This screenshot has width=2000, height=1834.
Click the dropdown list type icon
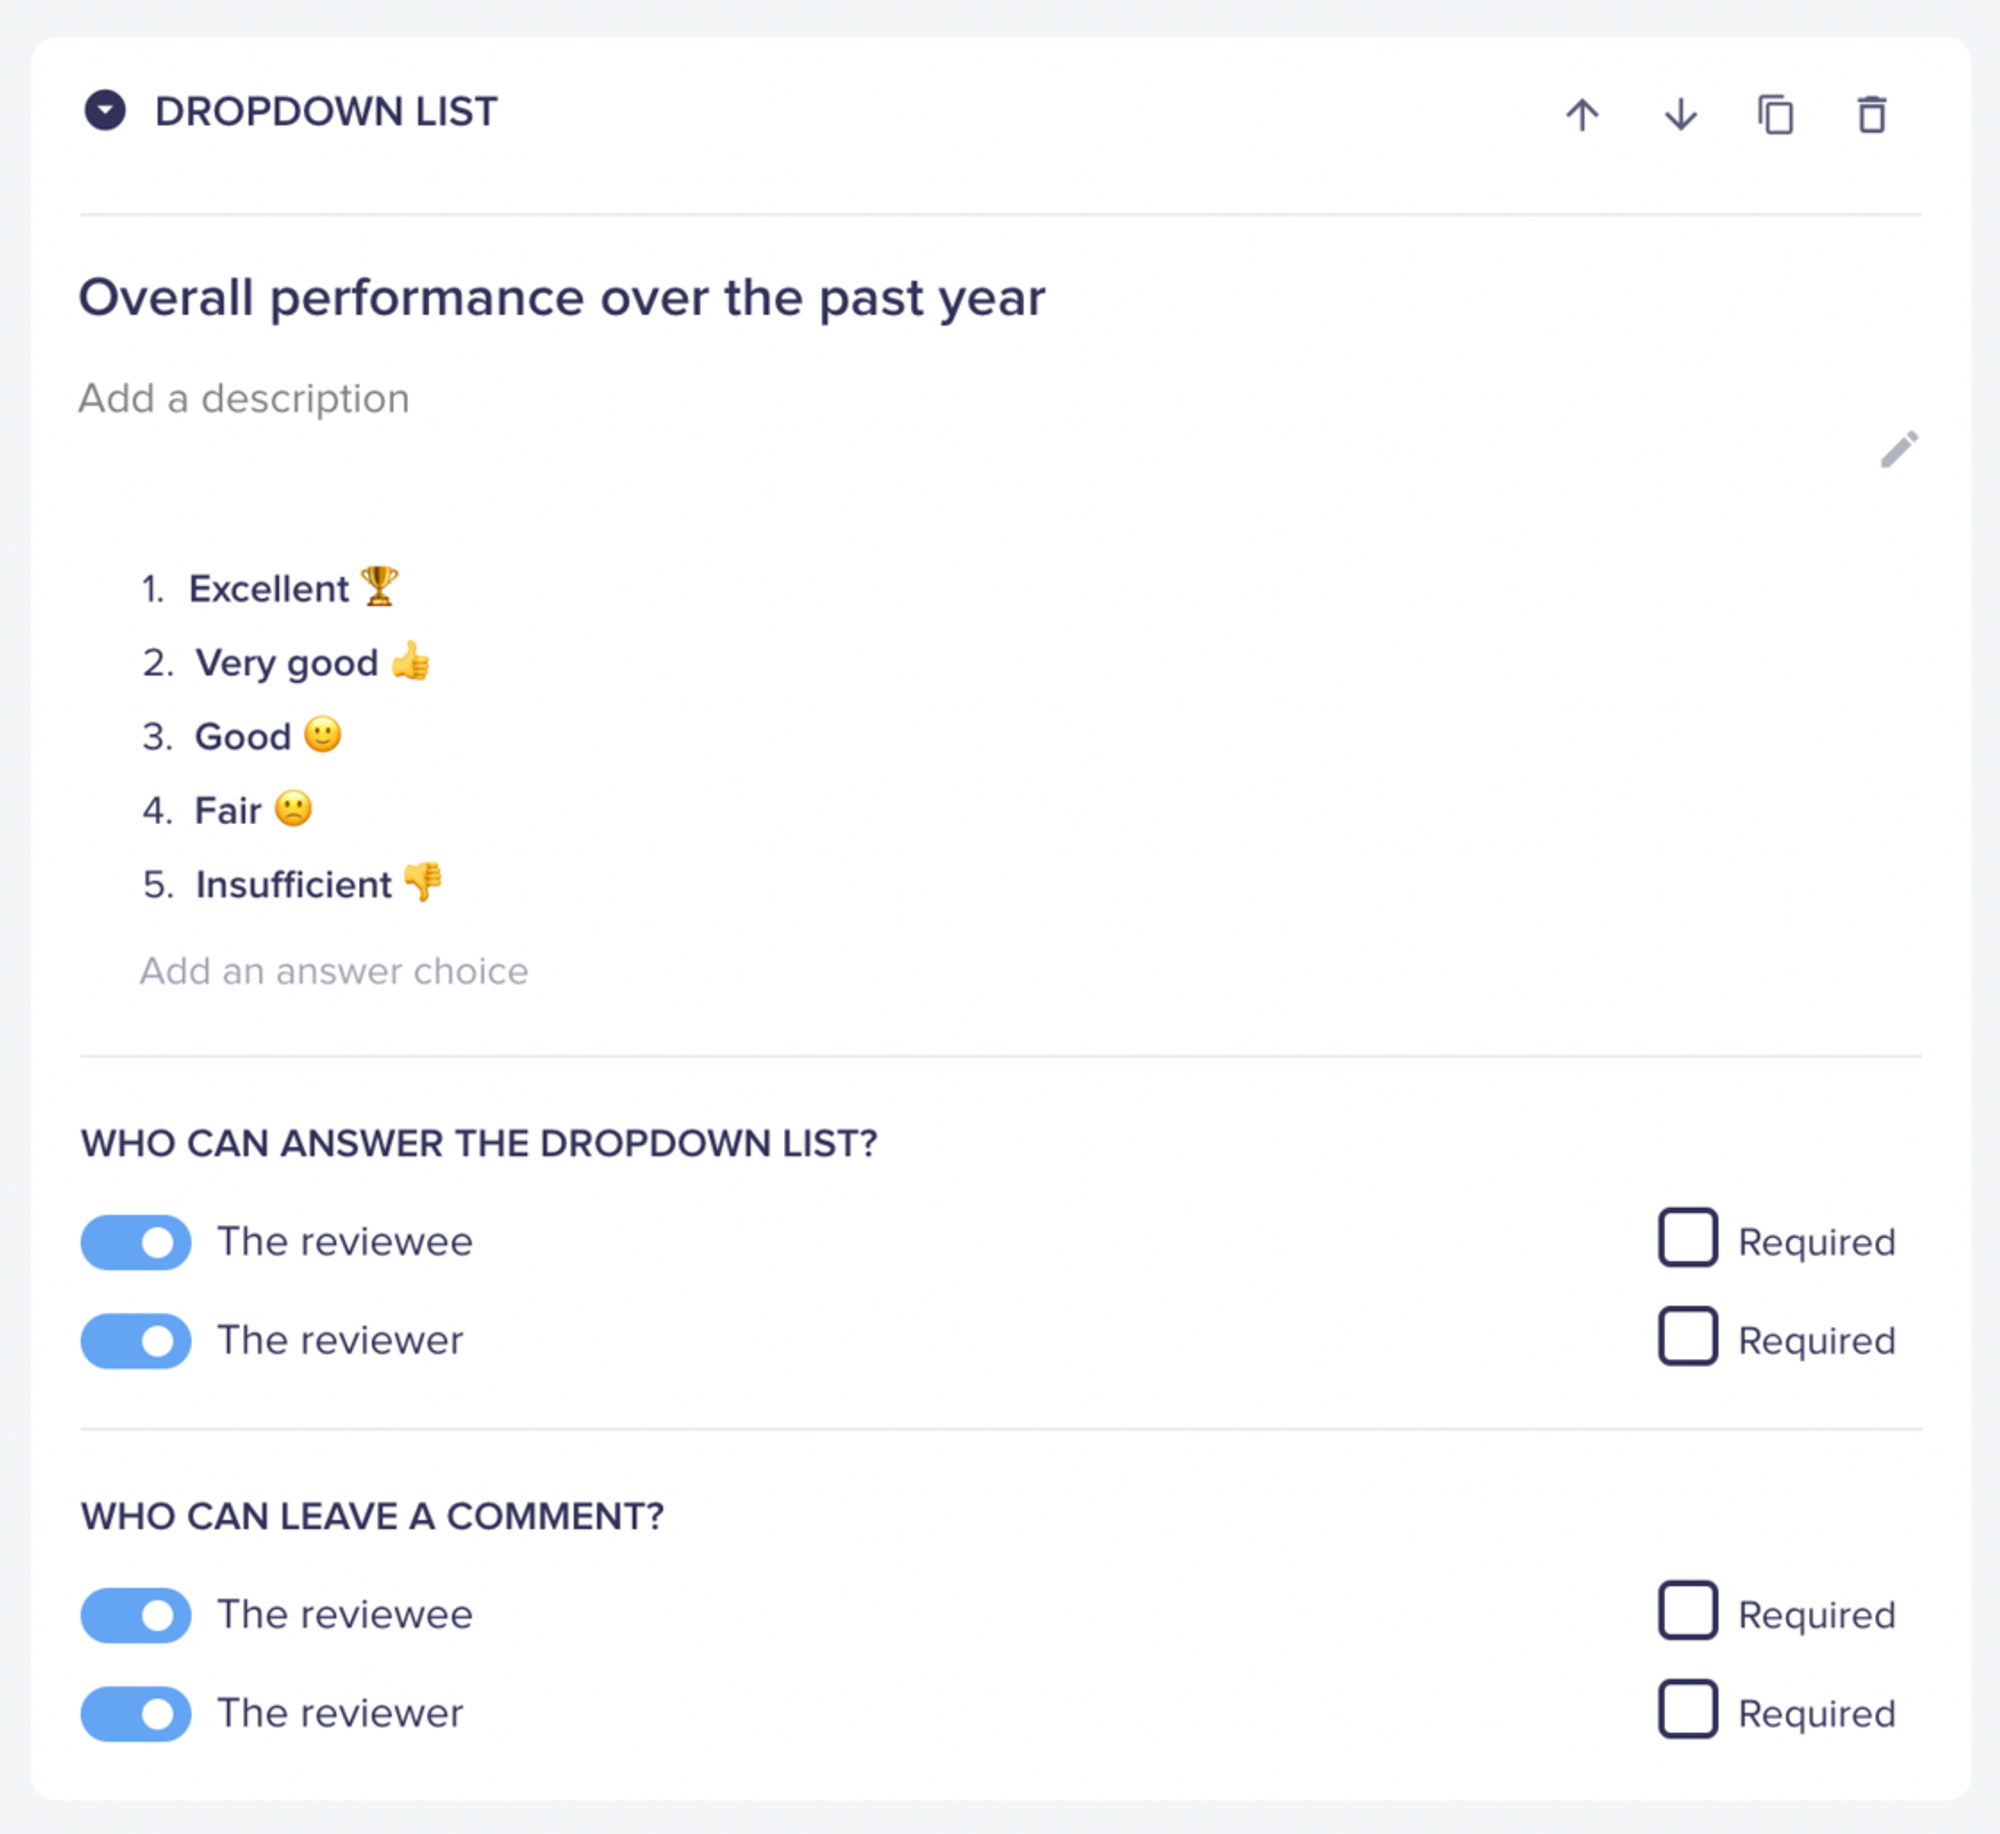coord(105,110)
